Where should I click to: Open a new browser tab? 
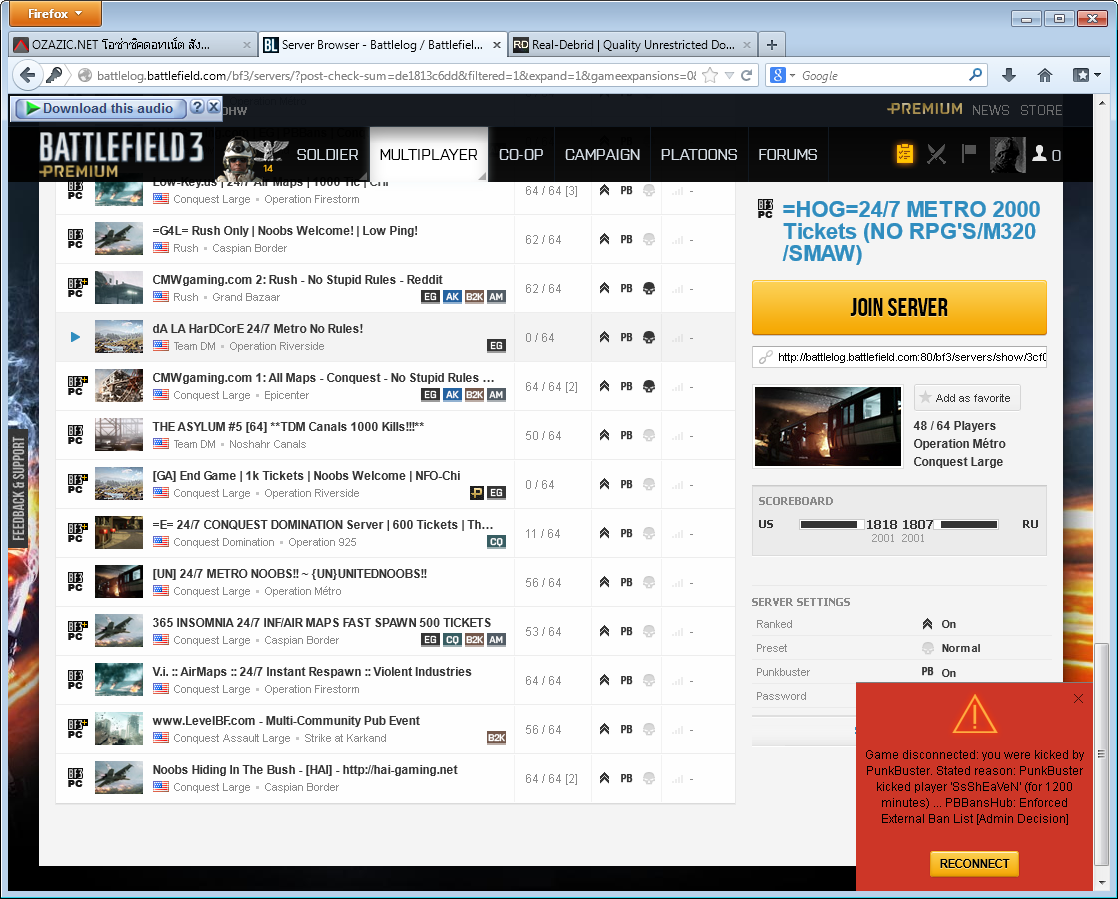pos(771,45)
